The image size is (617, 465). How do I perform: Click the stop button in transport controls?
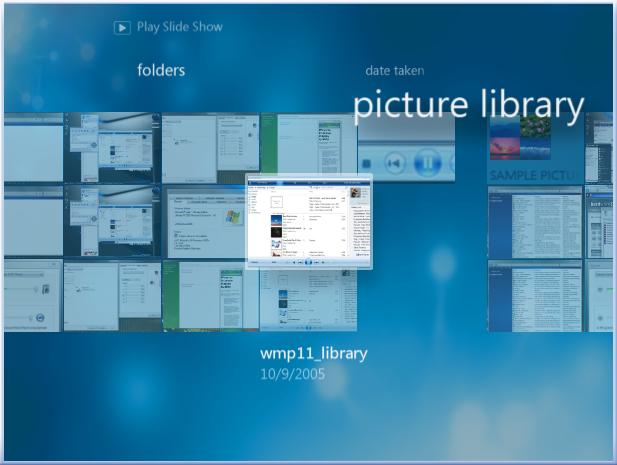pyautogui.click(x=366, y=163)
